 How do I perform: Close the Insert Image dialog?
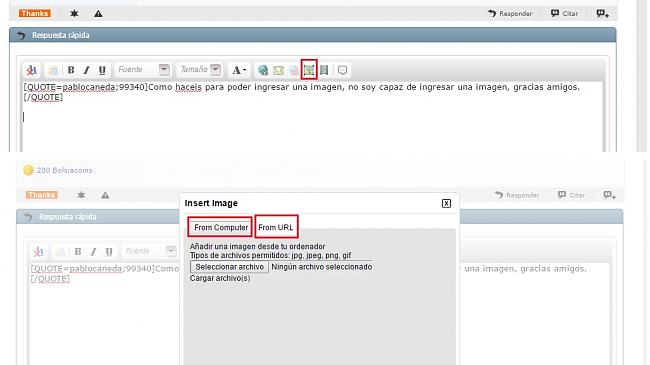click(446, 203)
